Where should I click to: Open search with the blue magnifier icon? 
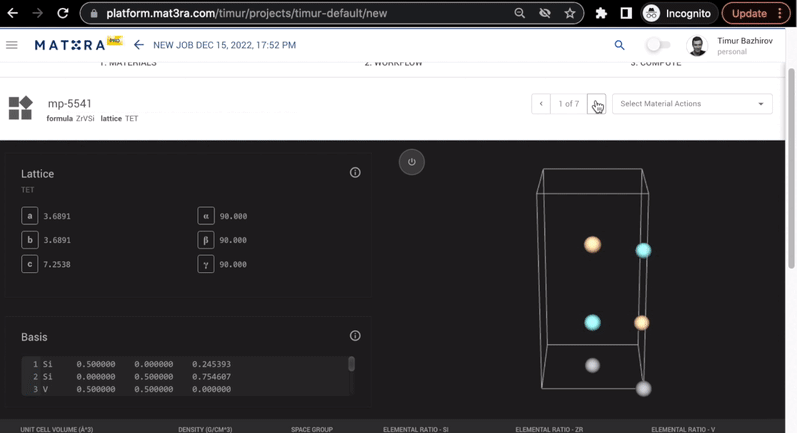pos(619,45)
